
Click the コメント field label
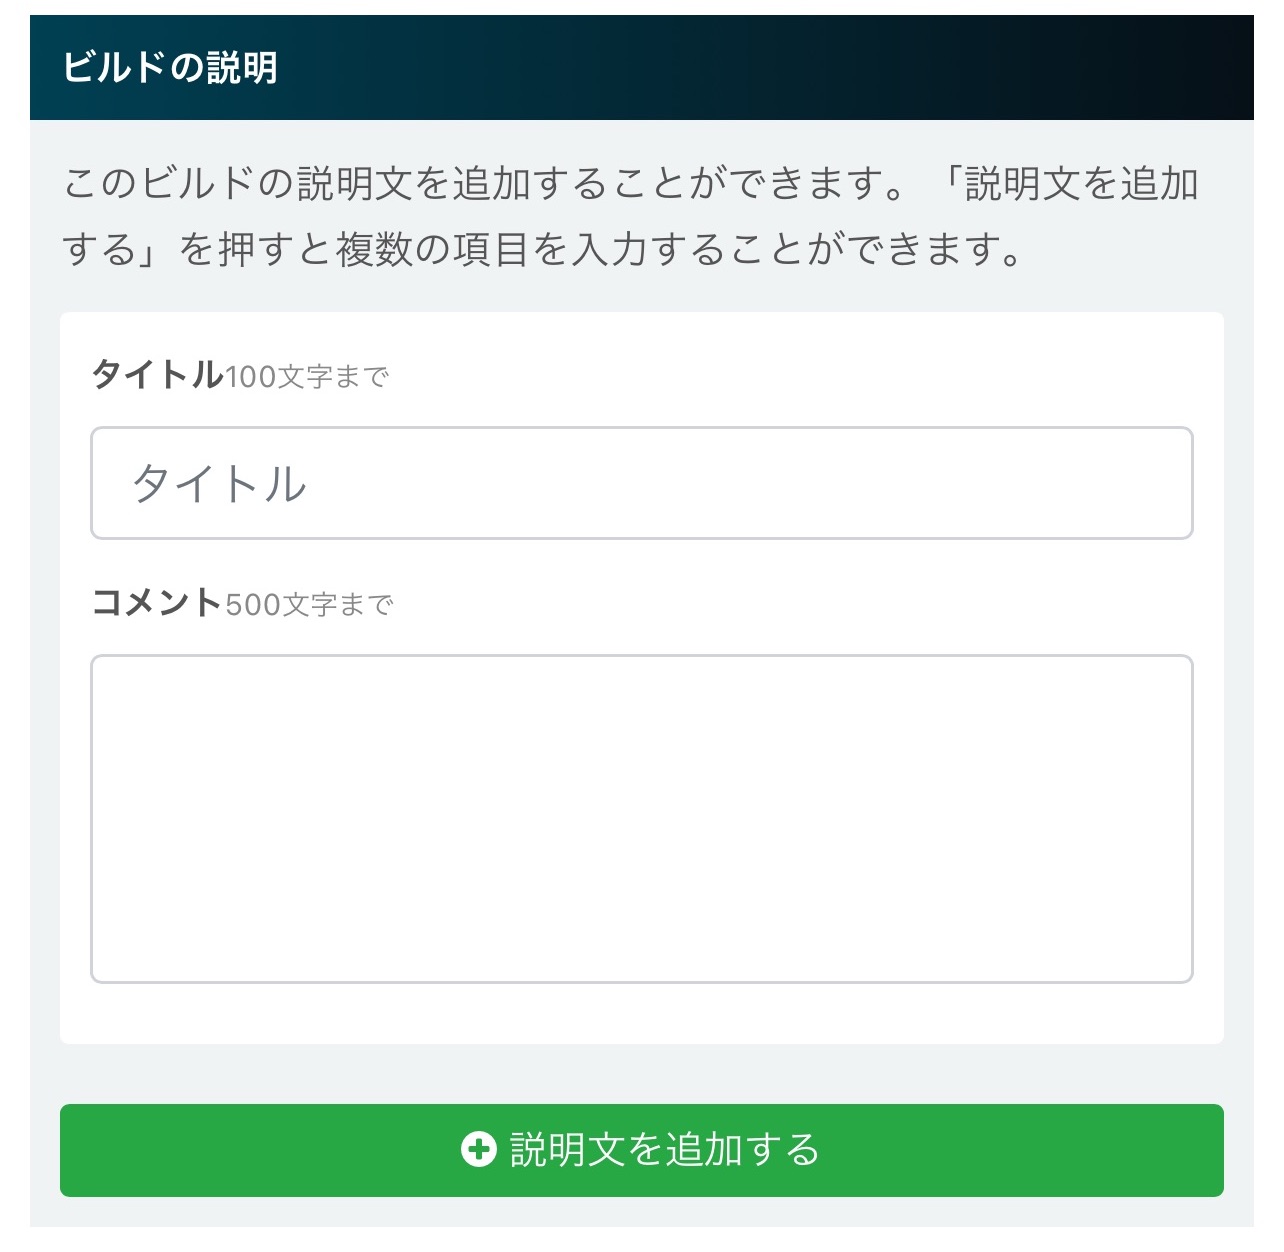tap(157, 602)
